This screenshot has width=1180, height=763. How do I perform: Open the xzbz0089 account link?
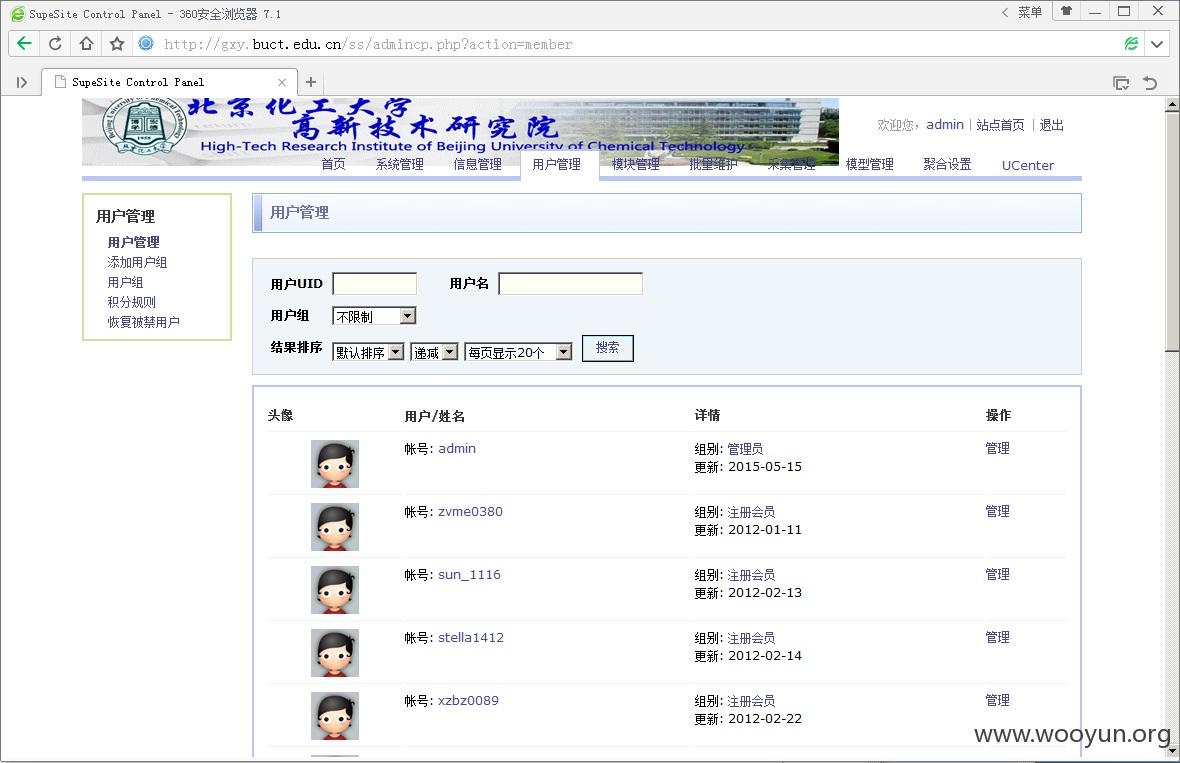pyautogui.click(x=468, y=701)
